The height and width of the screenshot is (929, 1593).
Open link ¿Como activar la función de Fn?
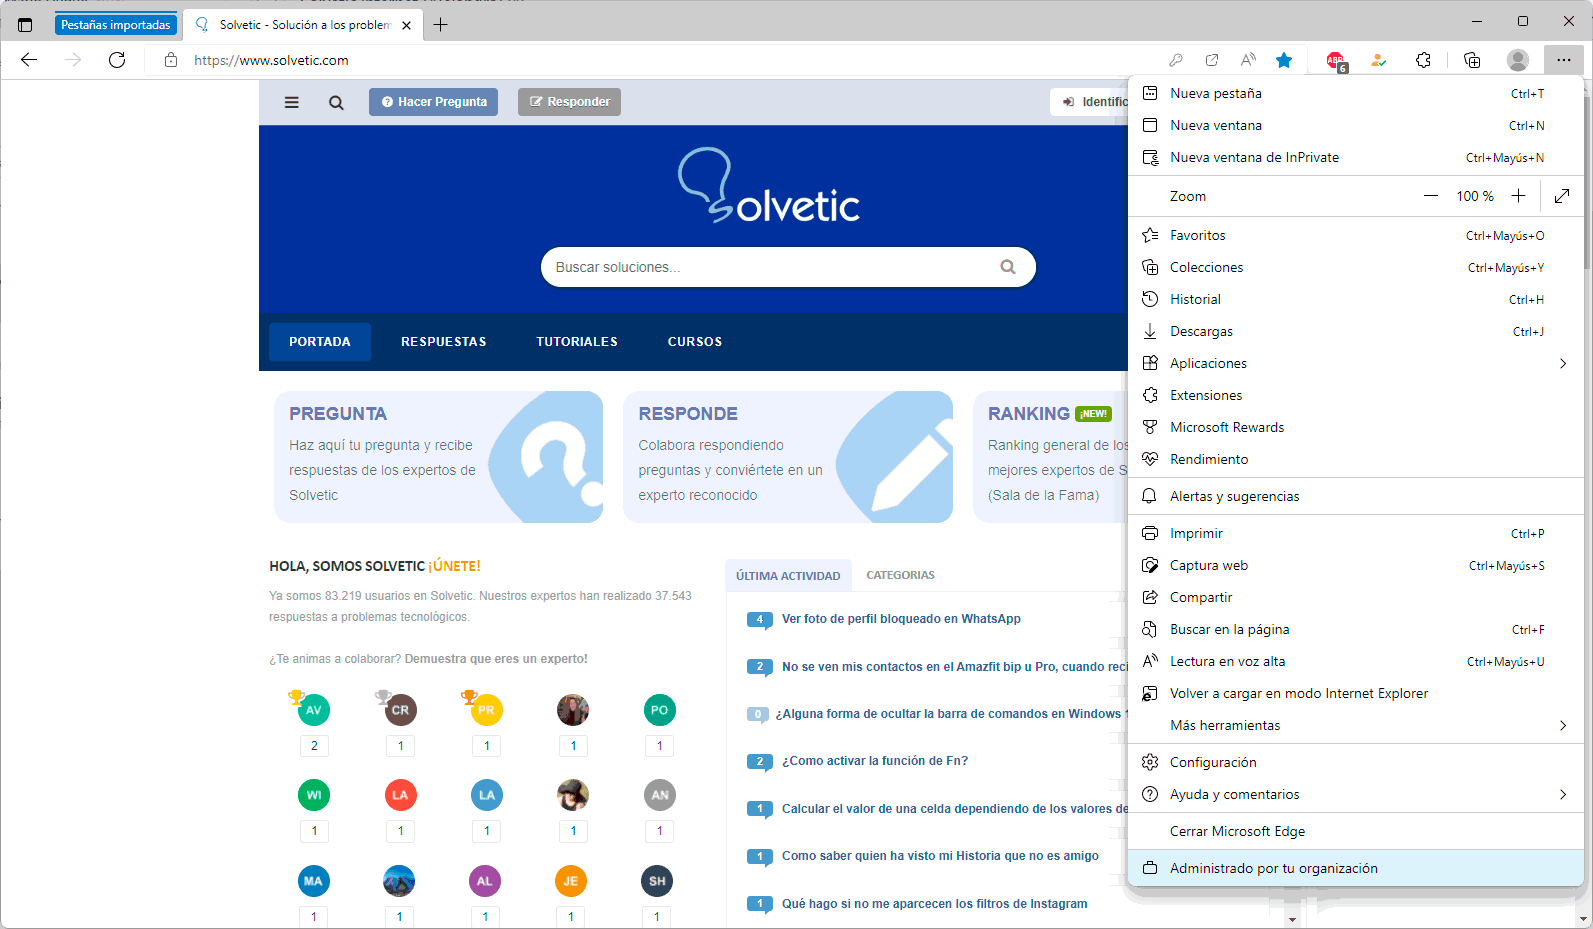point(875,761)
